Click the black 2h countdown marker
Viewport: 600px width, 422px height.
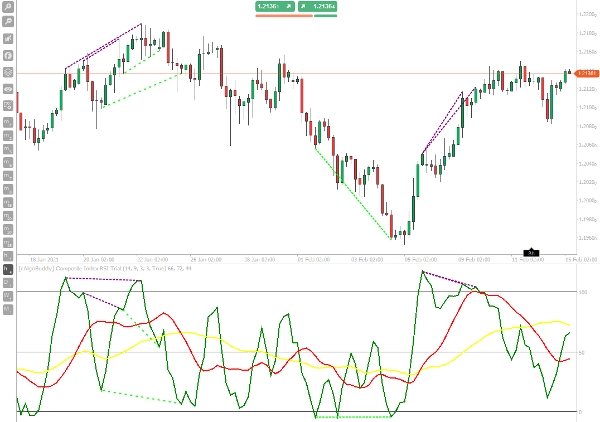pos(531,253)
